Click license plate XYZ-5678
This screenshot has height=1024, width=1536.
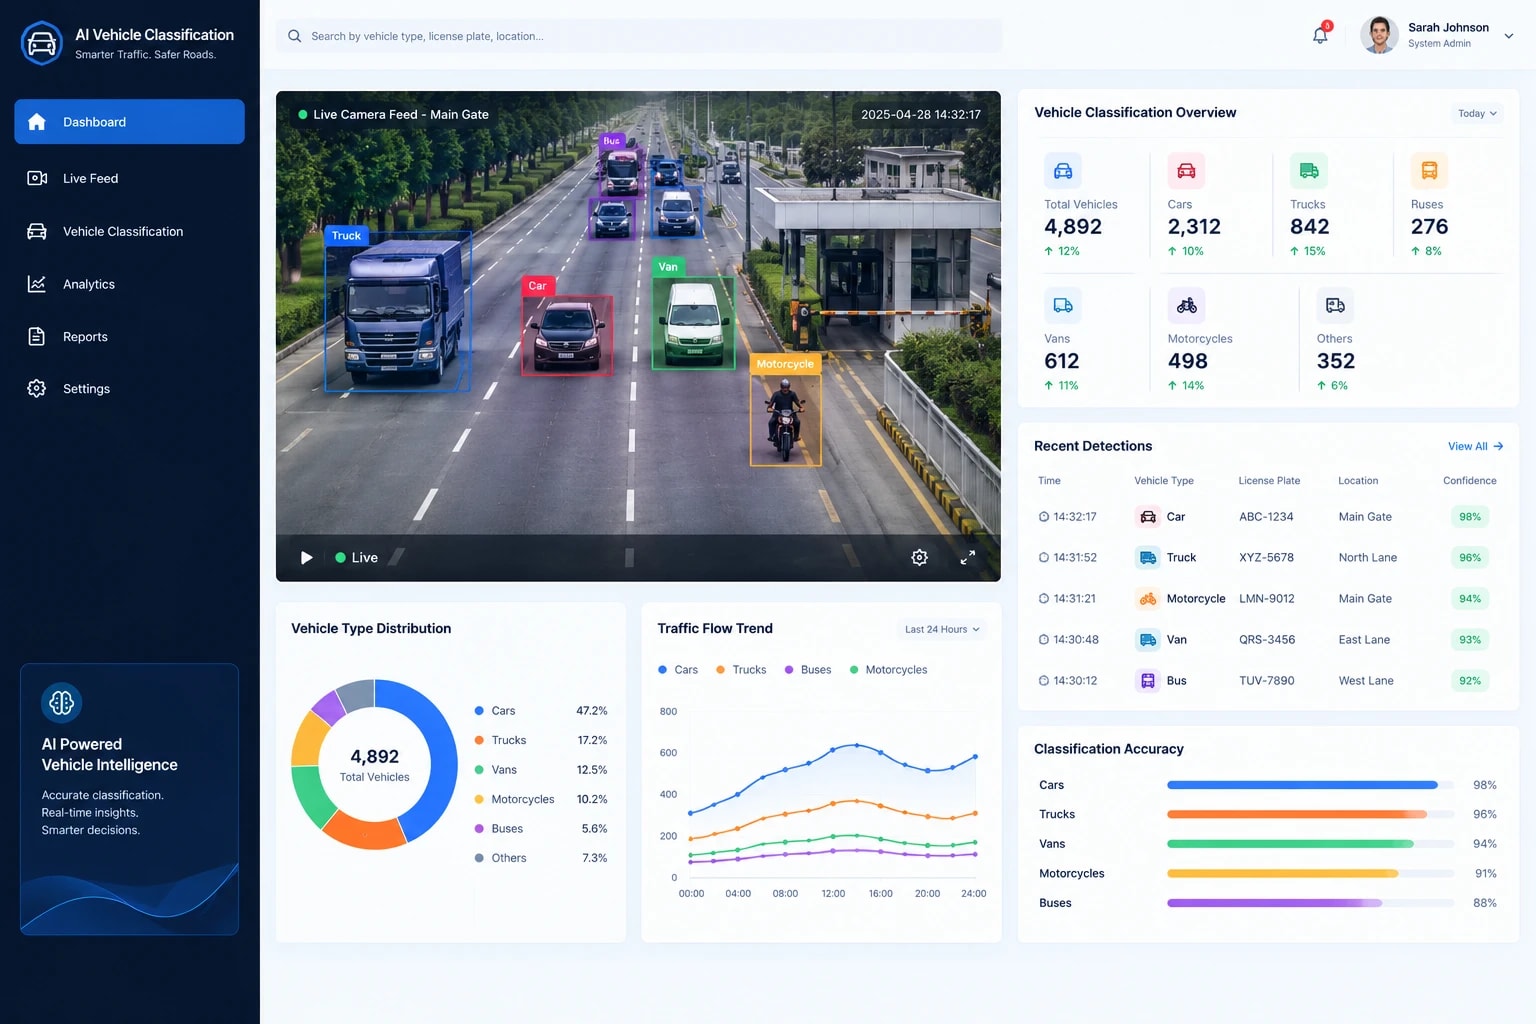pos(1266,558)
